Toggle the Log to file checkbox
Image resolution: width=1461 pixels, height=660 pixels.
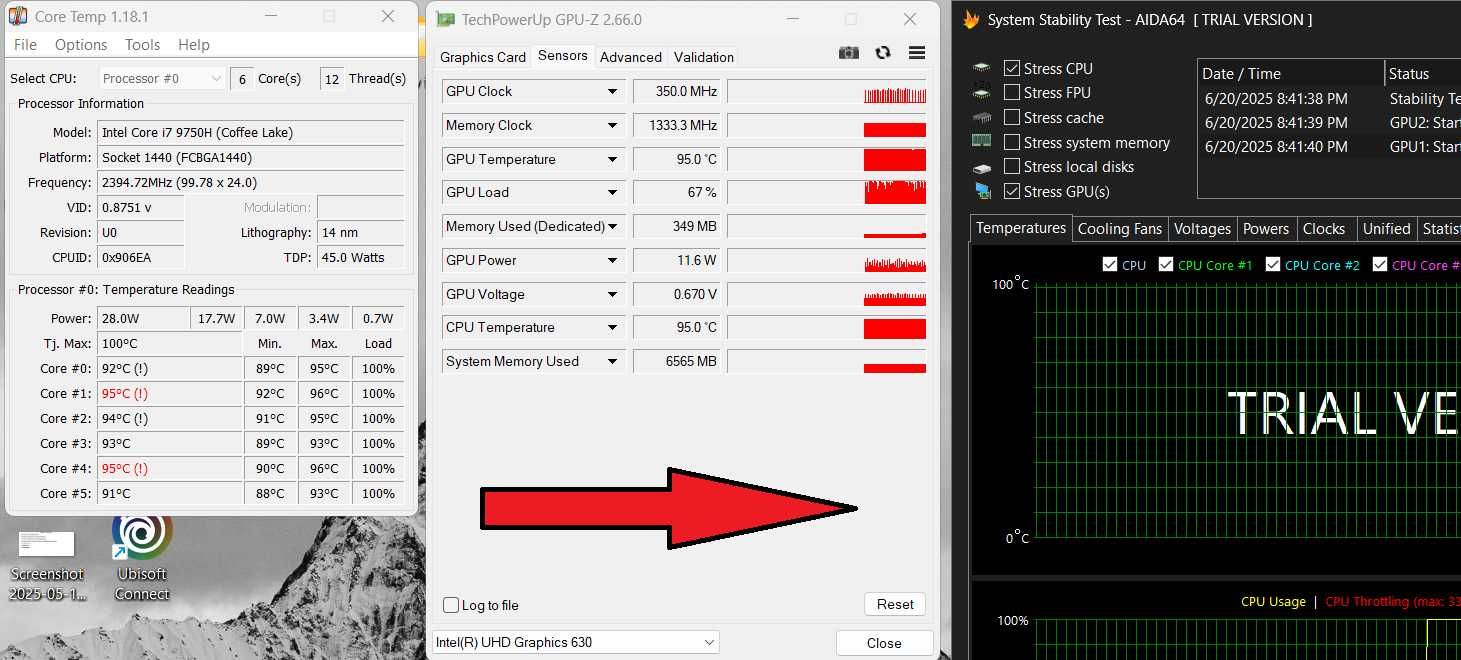coord(451,605)
